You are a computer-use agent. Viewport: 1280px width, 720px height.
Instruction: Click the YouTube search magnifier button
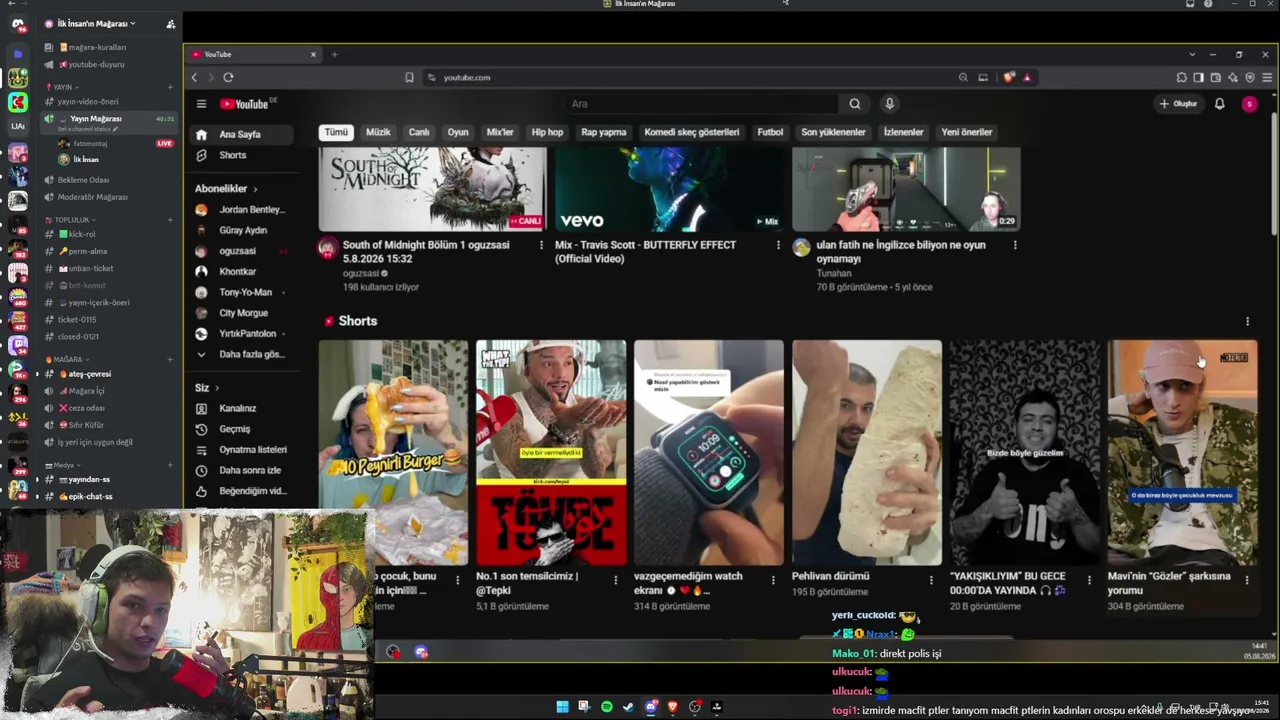pos(855,104)
